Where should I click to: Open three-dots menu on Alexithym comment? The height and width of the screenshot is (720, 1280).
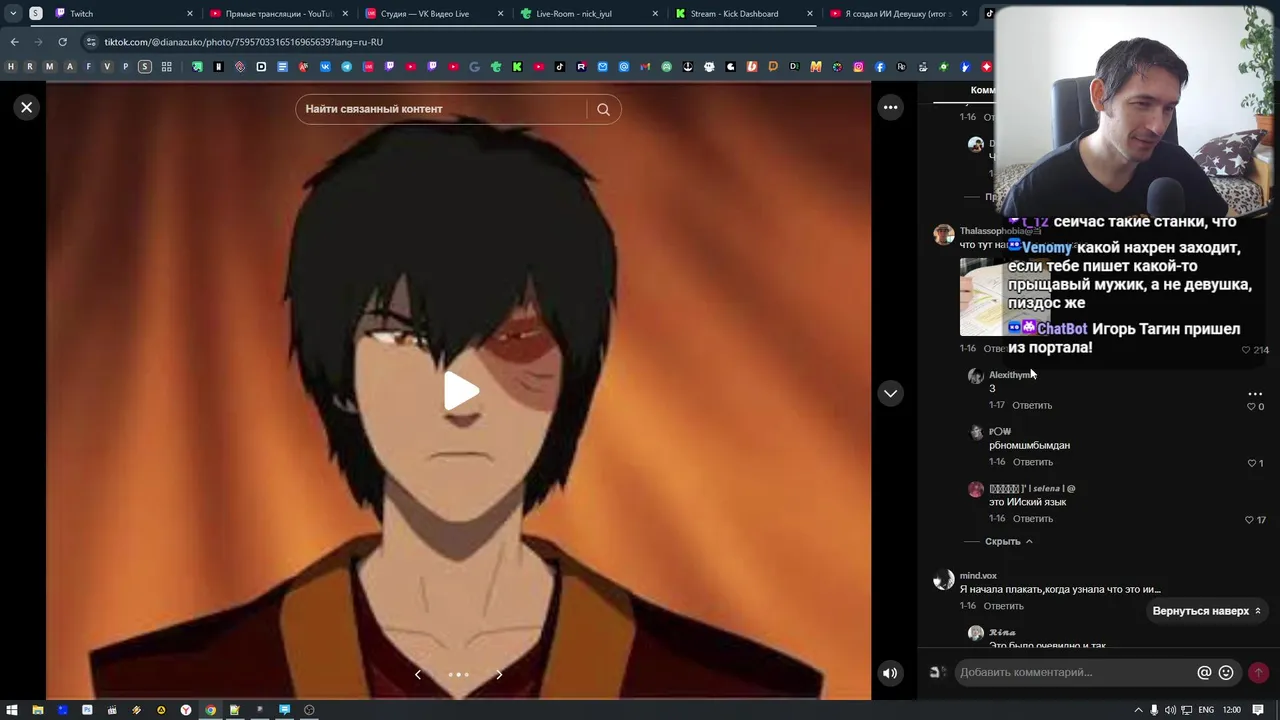click(x=1255, y=393)
